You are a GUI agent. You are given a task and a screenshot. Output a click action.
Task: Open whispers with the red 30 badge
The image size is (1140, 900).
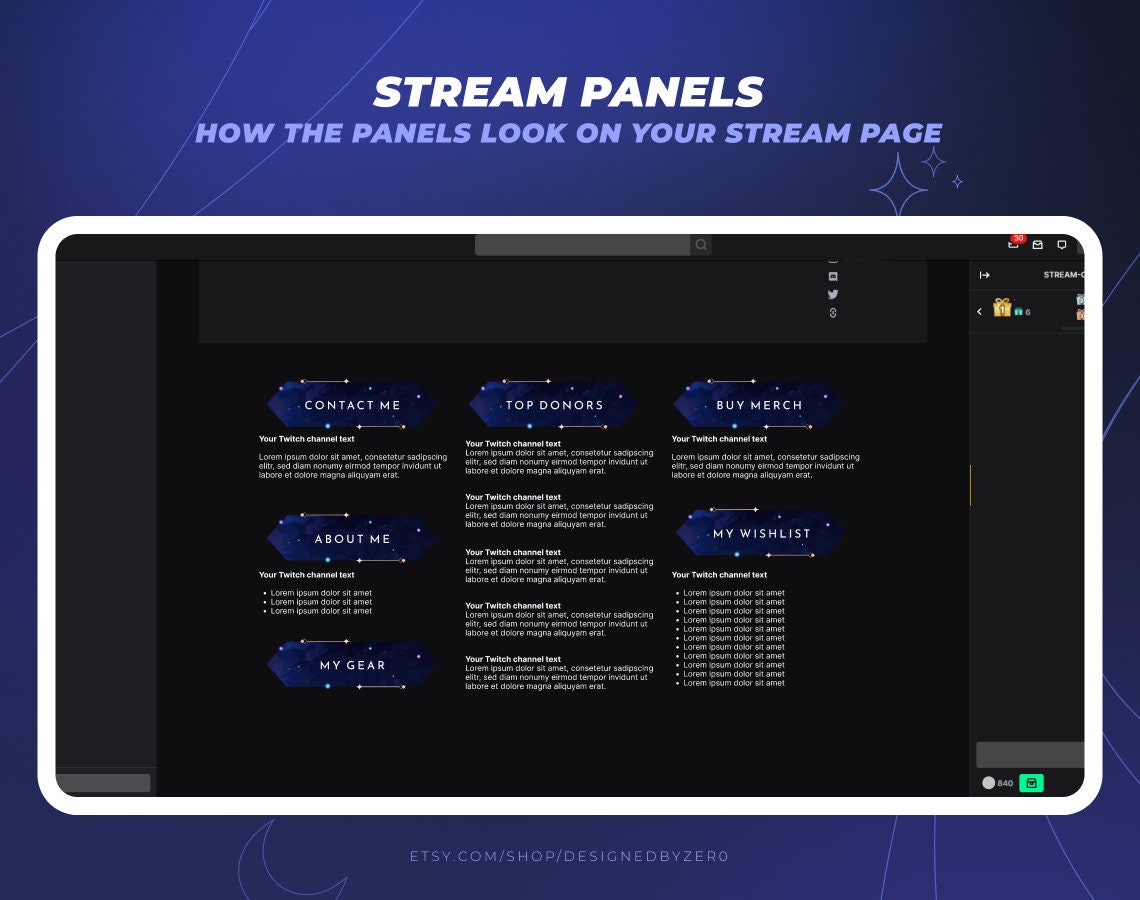click(x=1013, y=245)
